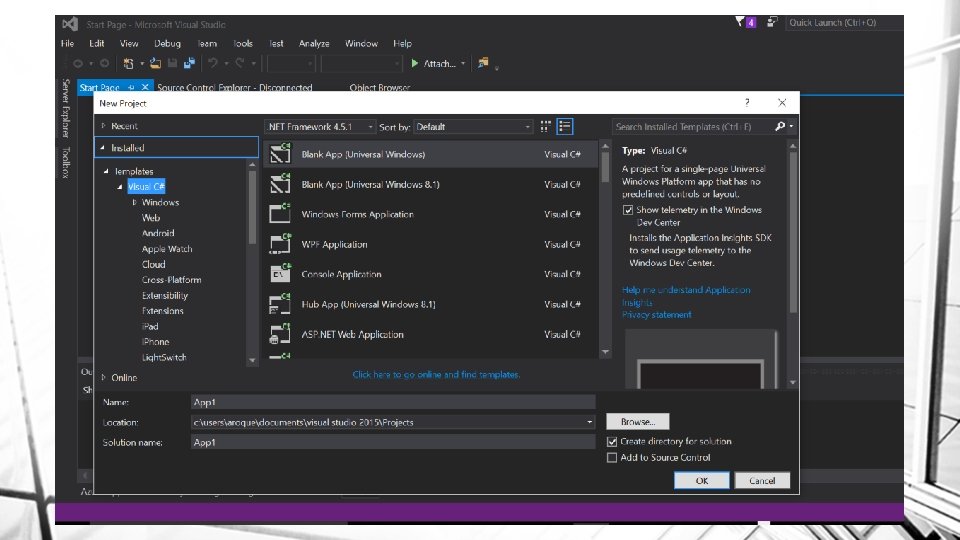Open the Window menu
960x540 pixels.
click(361, 43)
